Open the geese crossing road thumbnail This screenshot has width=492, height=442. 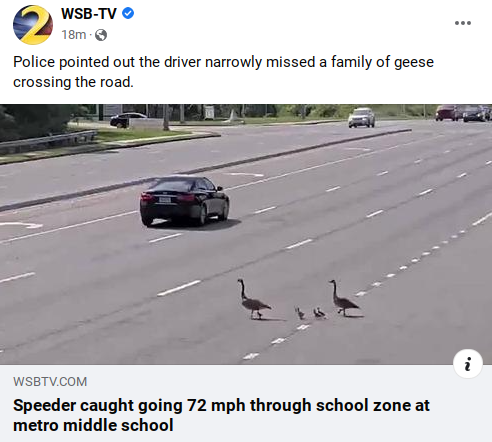coord(246,234)
